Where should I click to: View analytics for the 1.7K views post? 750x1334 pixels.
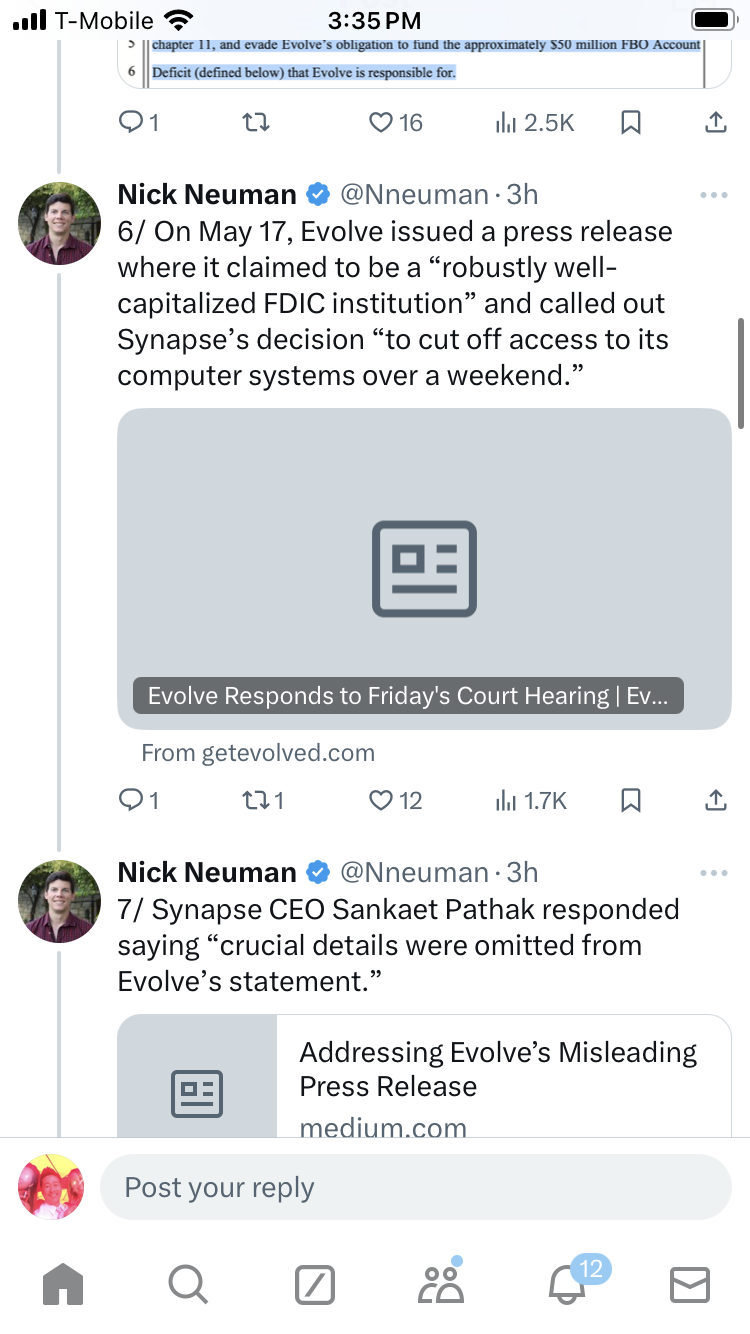pyautogui.click(x=531, y=800)
